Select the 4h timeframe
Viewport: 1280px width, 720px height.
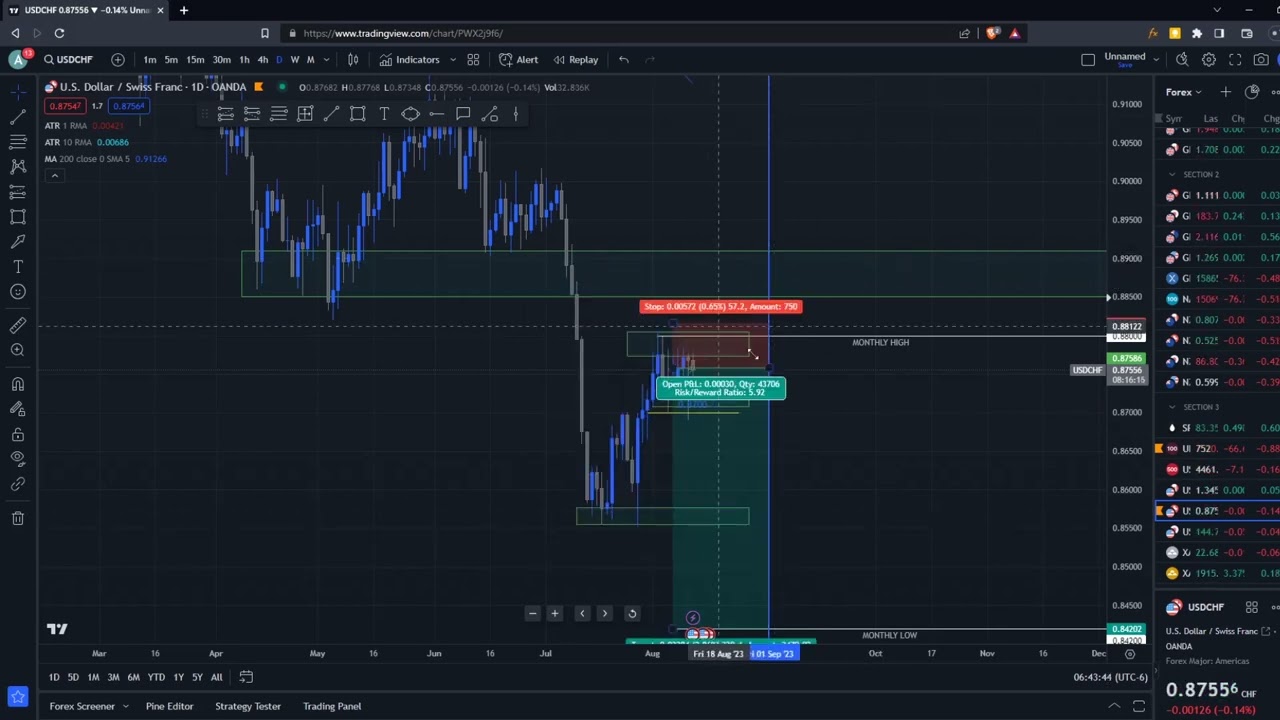(x=262, y=60)
